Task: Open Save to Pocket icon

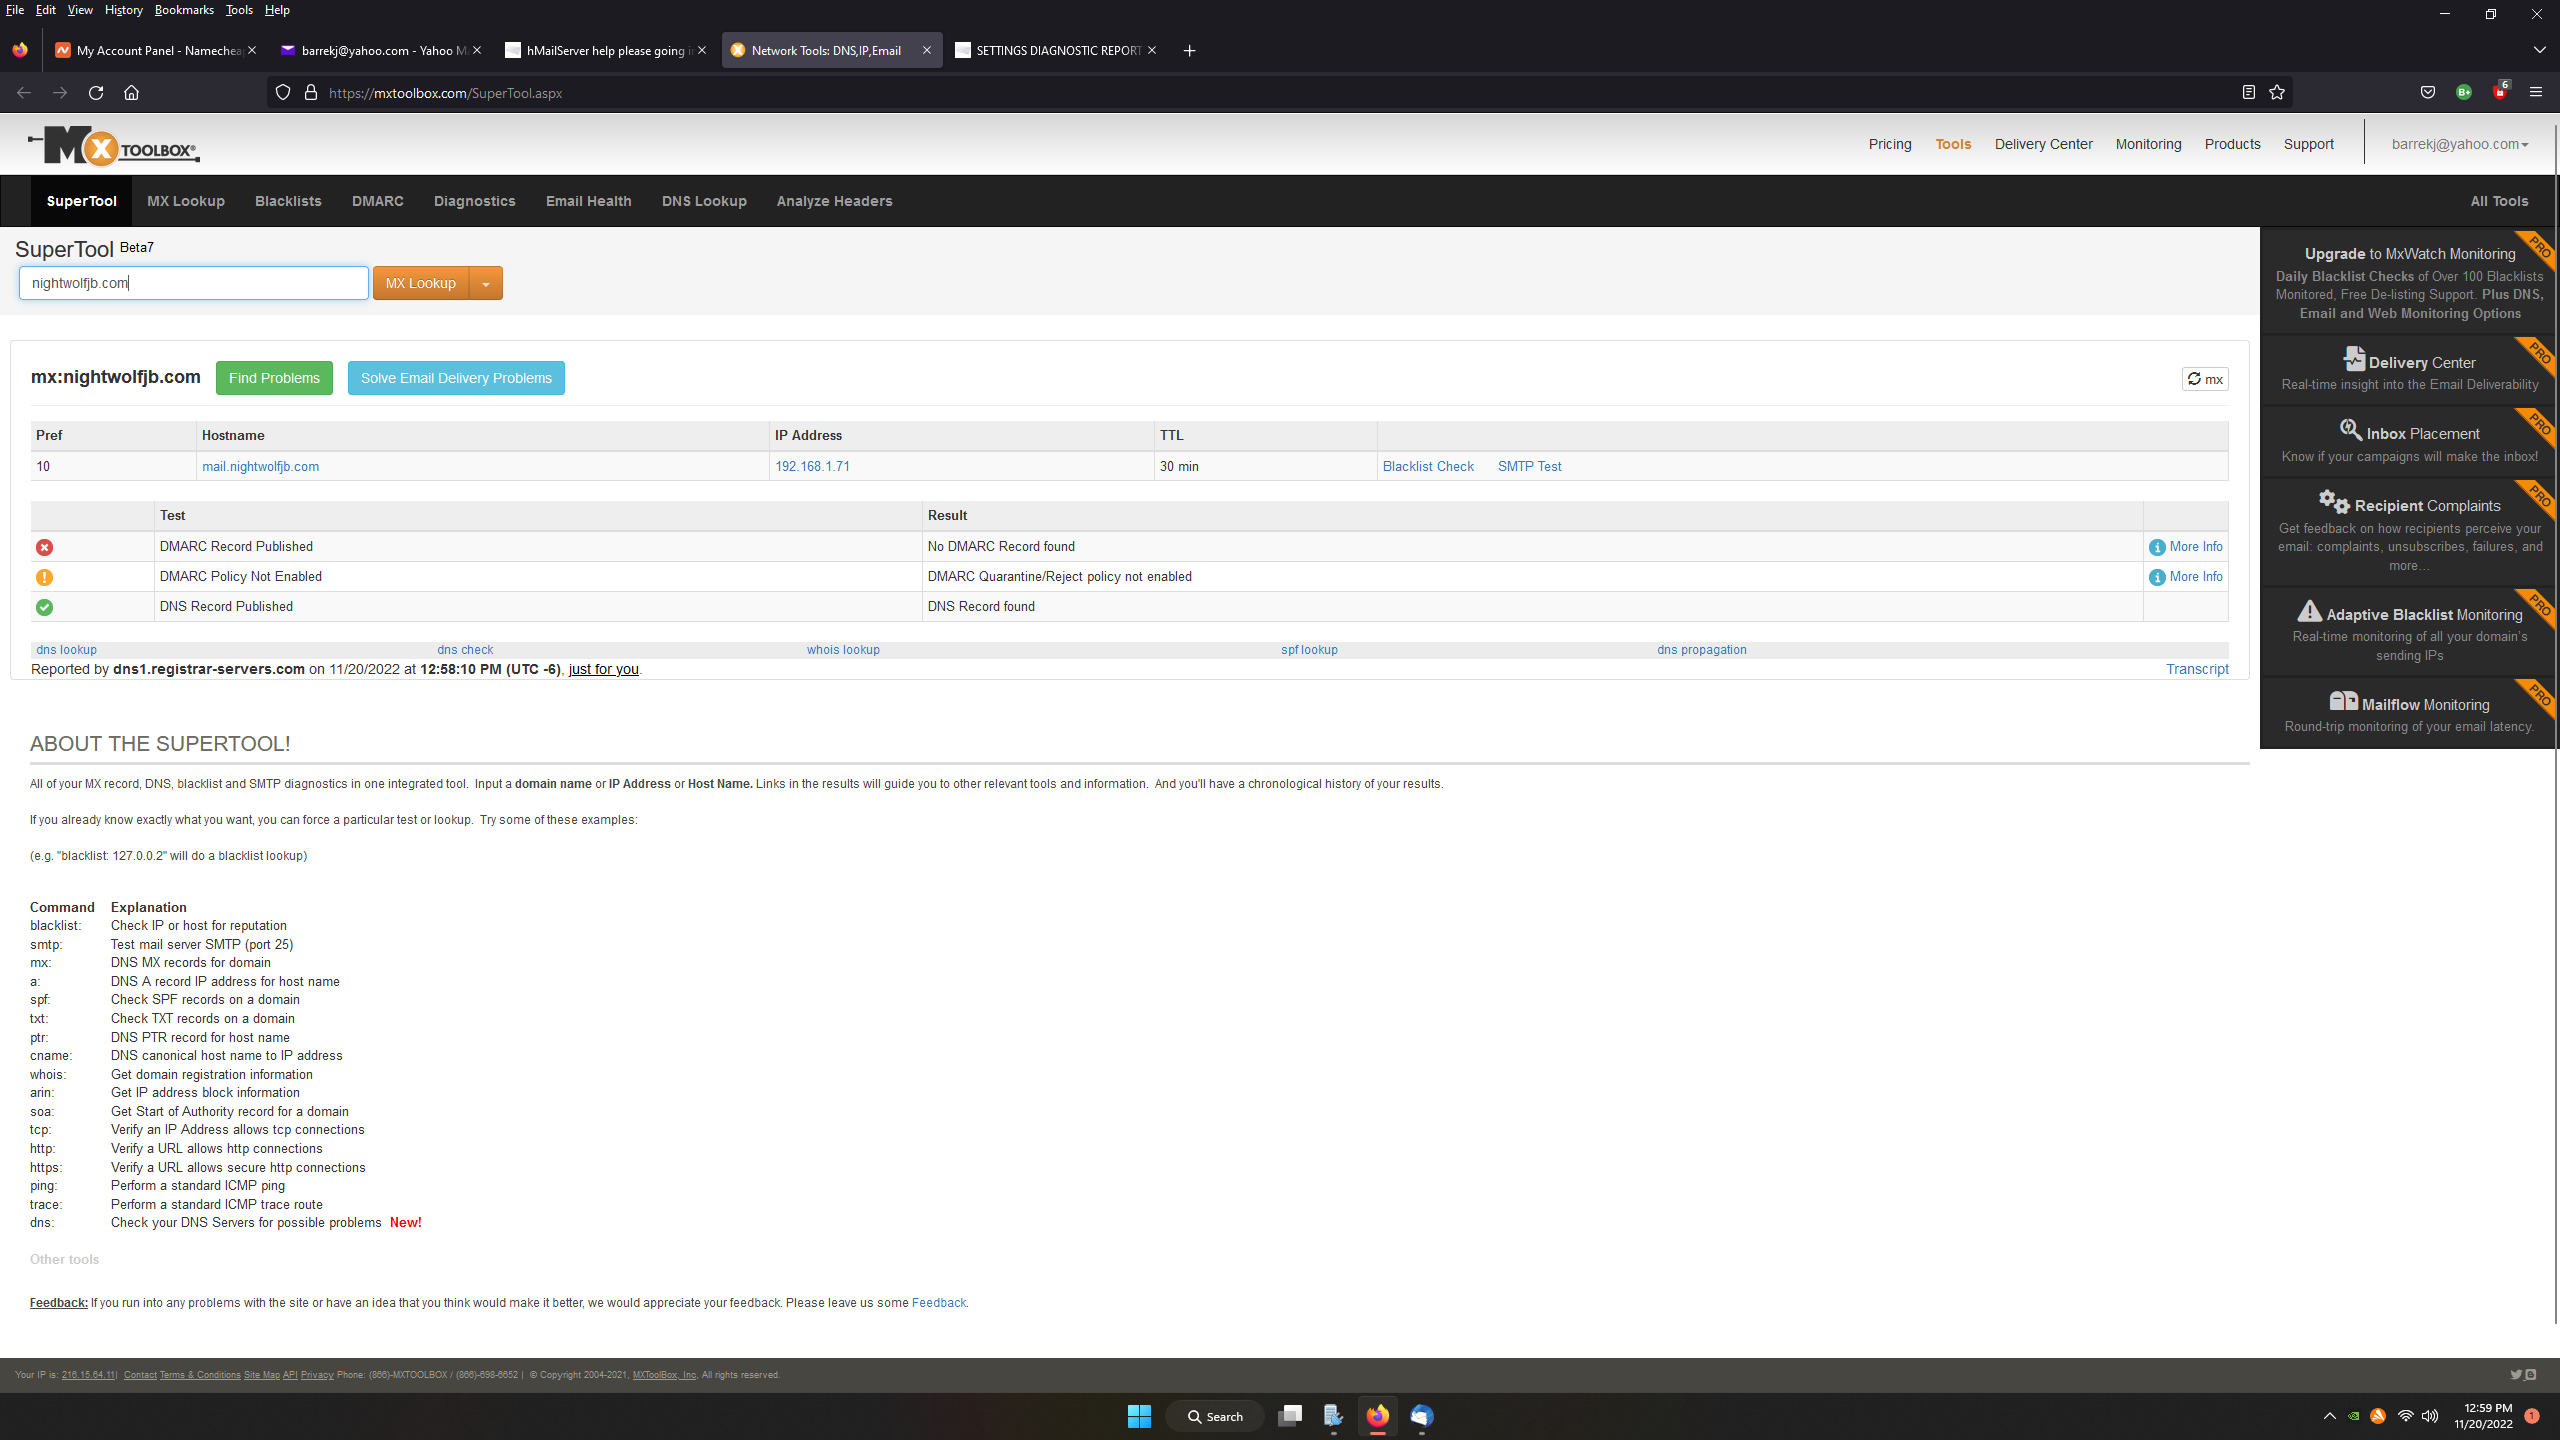Action: click(x=2428, y=92)
